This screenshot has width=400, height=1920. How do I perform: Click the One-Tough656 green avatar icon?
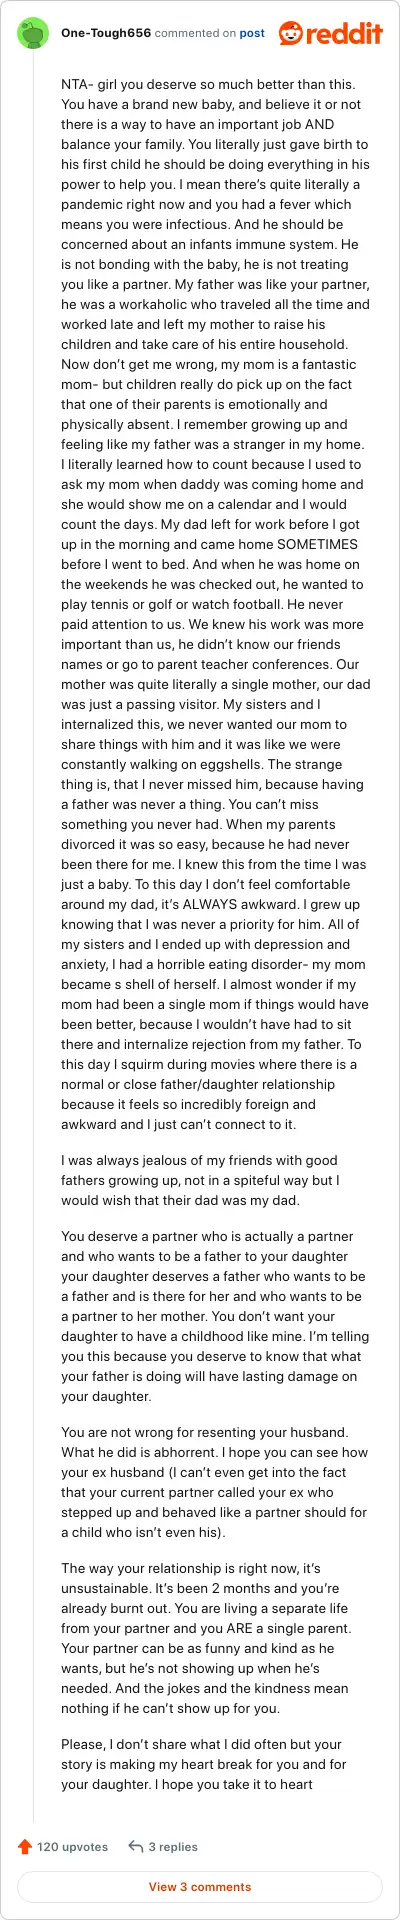[33, 33]
